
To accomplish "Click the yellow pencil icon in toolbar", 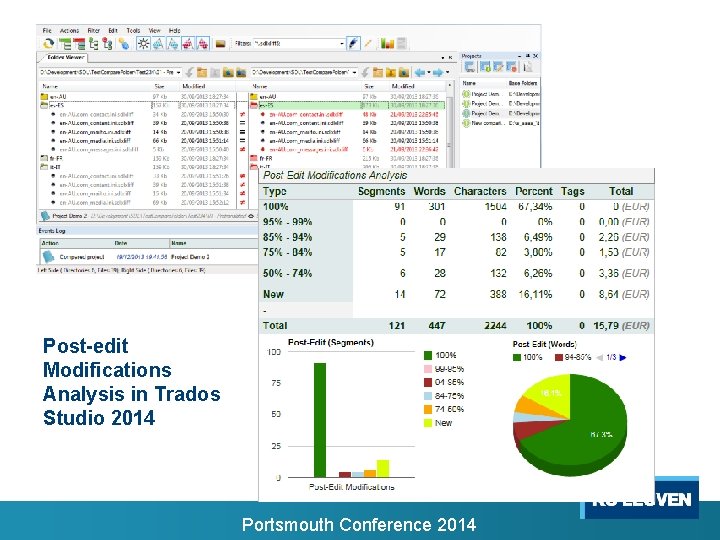I will (x=367, y=44).
